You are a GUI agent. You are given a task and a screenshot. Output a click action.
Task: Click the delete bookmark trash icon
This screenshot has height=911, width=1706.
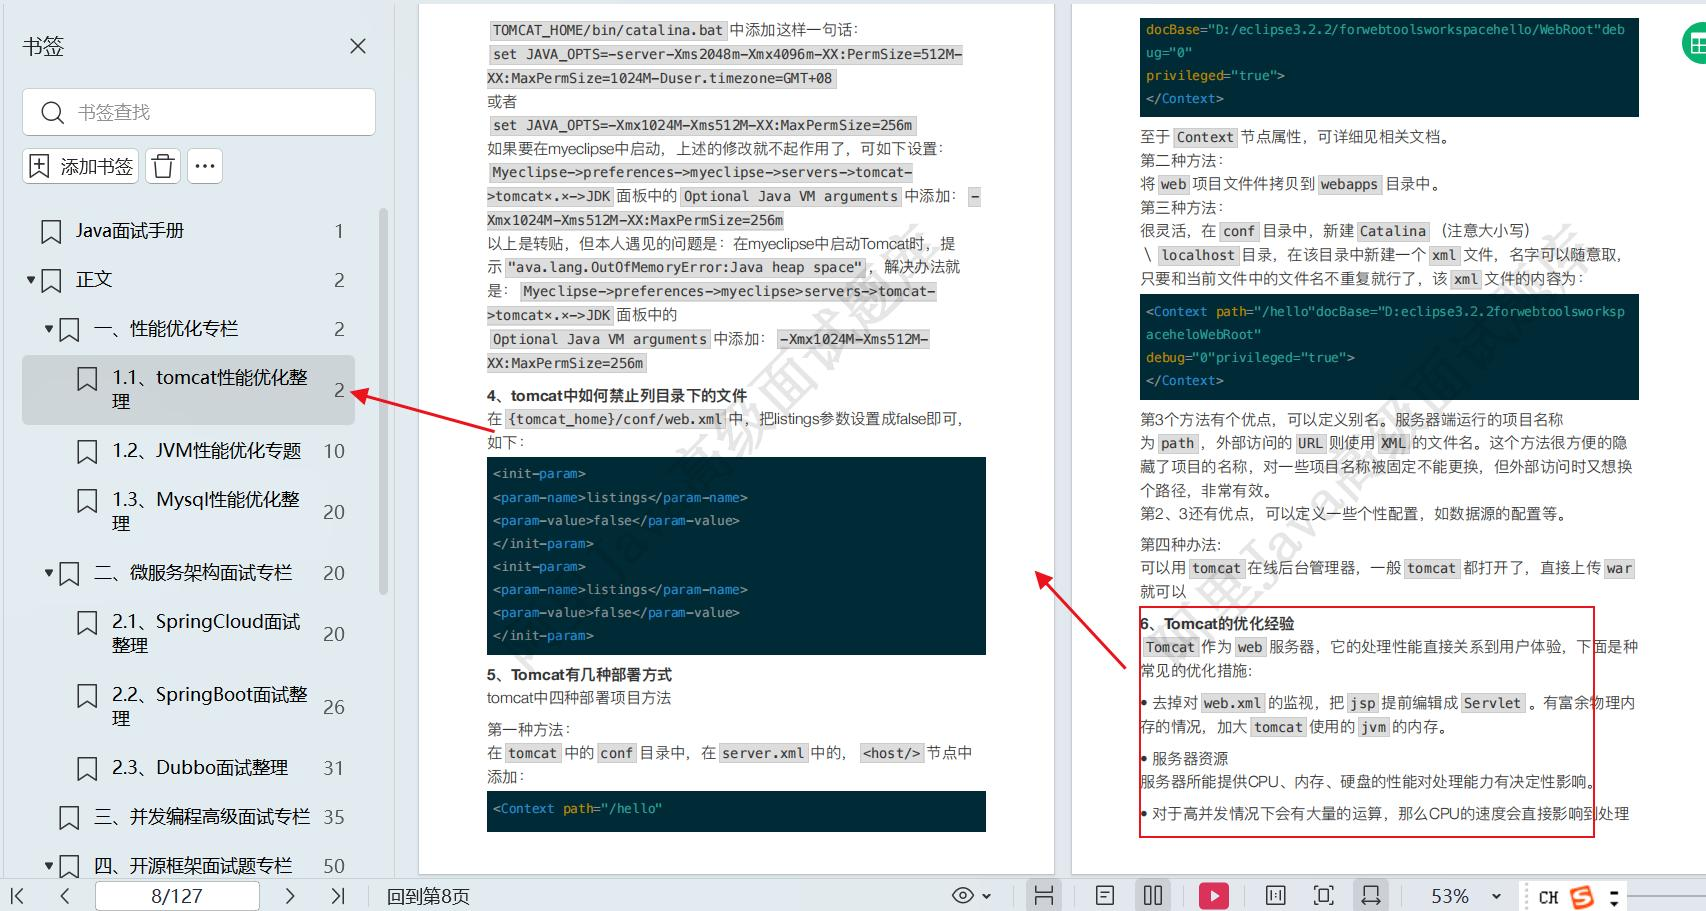(x=163, y=166)
